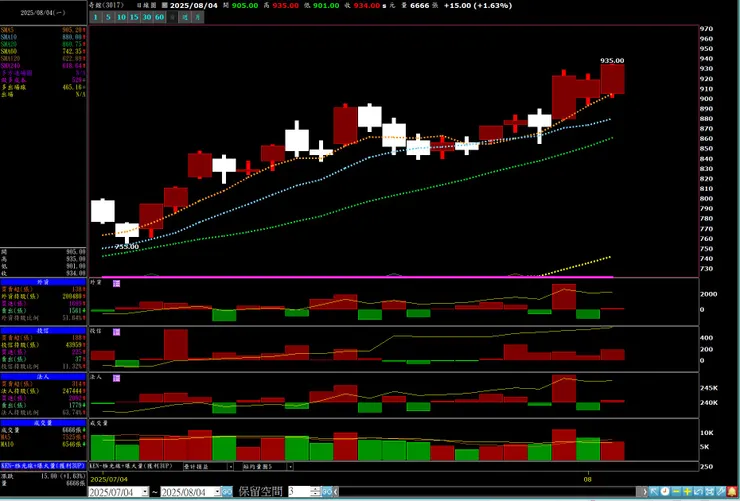Select the 法人 panel blue header
Viewport: 740px width, 501px height.
click(43, 377)
